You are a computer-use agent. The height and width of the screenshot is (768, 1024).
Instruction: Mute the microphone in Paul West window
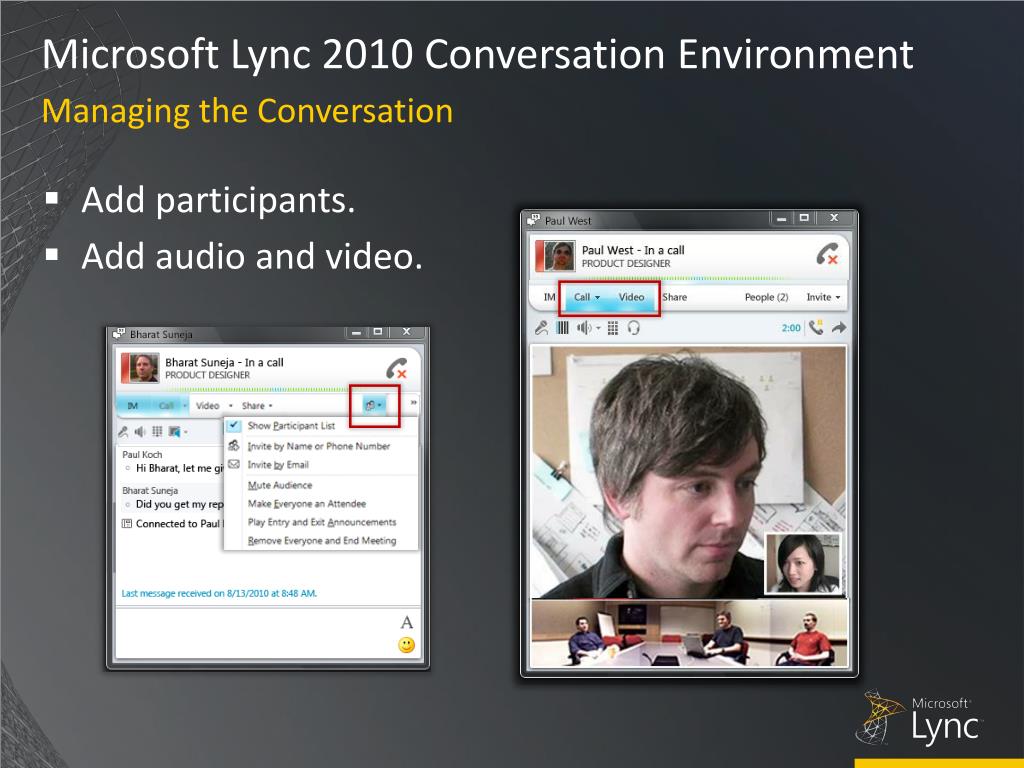(541, 328)
